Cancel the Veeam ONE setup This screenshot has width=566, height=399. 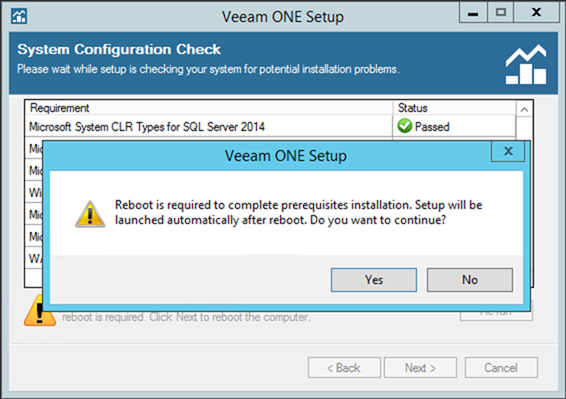tap(501, 368)
